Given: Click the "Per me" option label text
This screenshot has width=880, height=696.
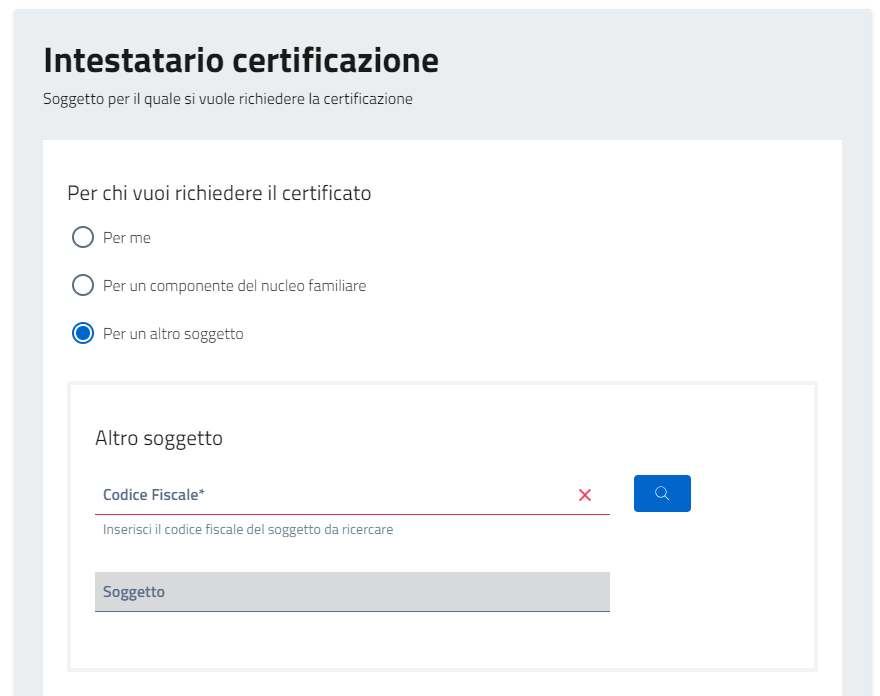Looking at the screenshot, I should click(127, 238).
